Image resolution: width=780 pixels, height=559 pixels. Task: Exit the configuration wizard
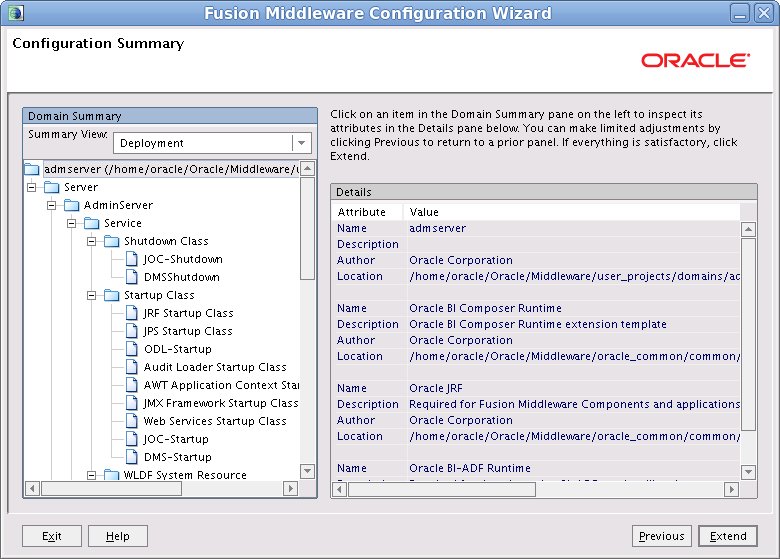(52, 536)
